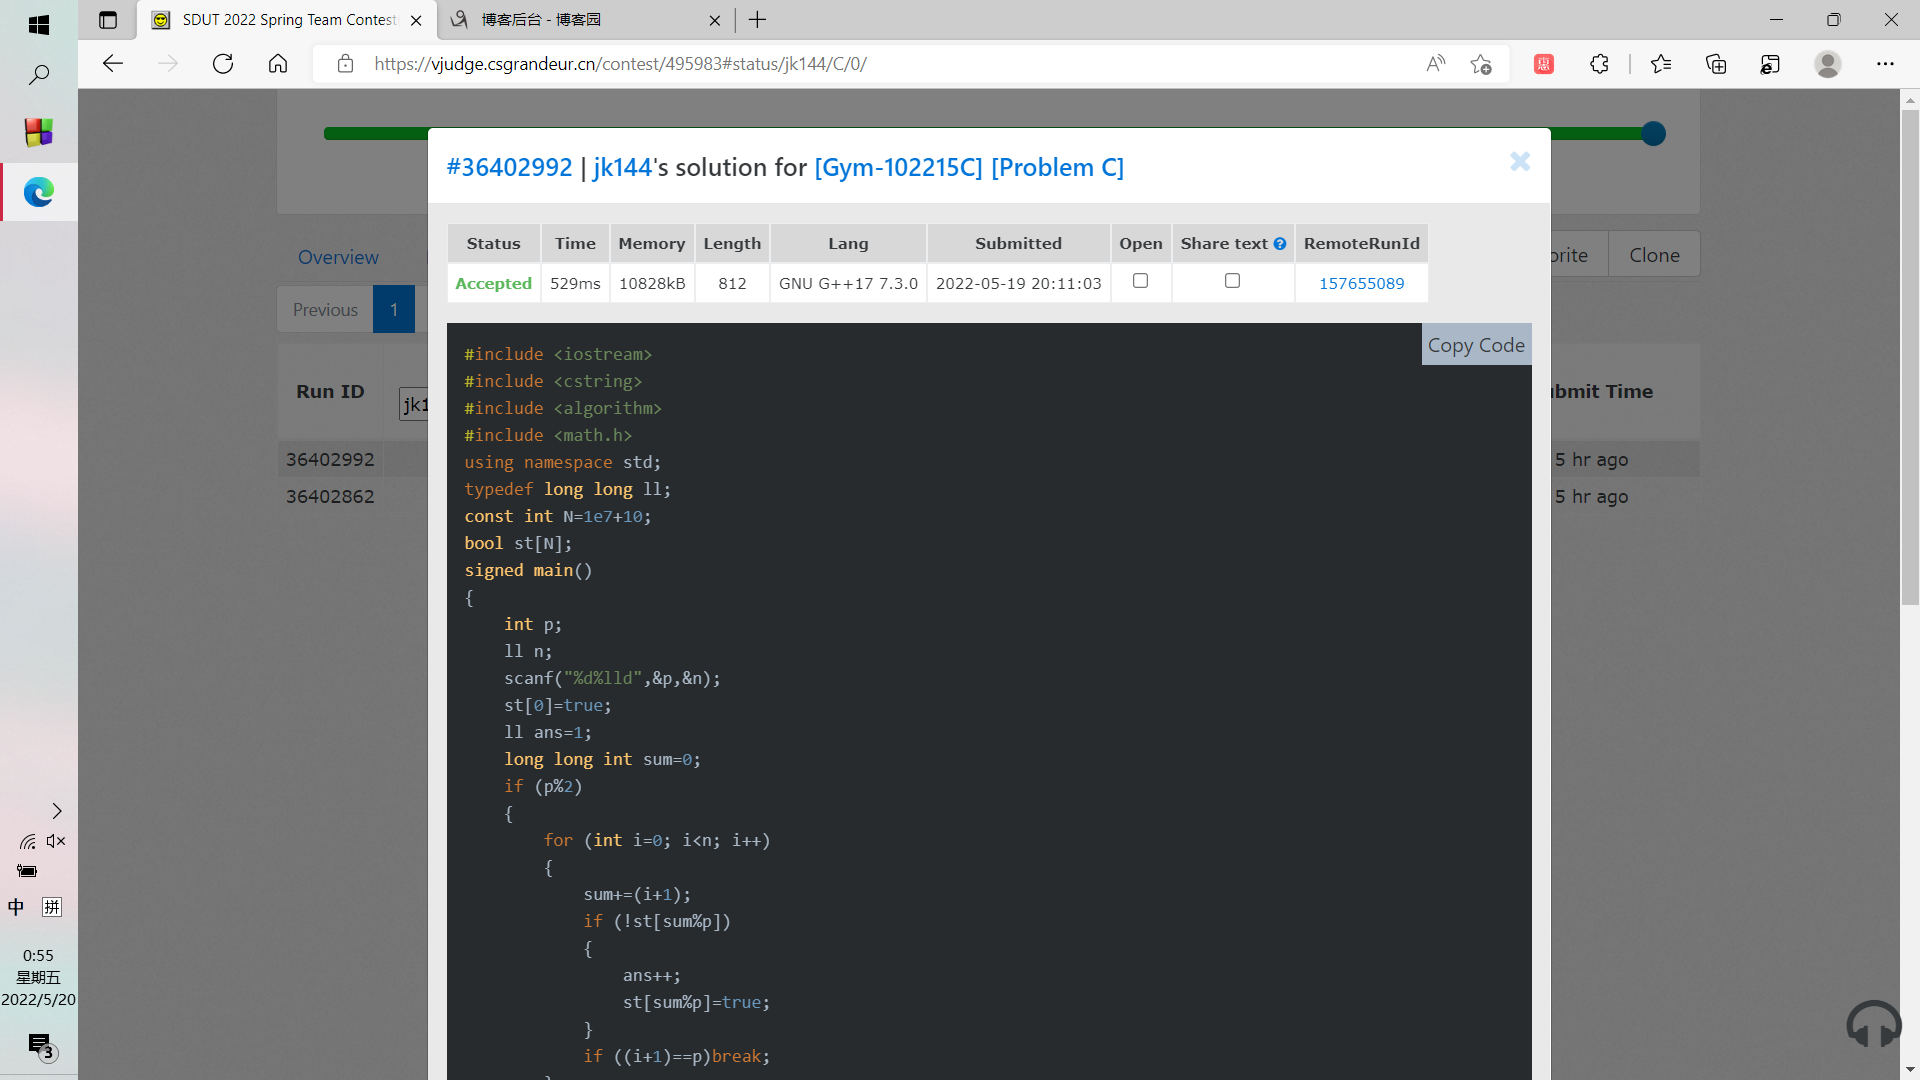Open the Overview tab
This screenshot has width=1920, height=1080.
point(338,257)
